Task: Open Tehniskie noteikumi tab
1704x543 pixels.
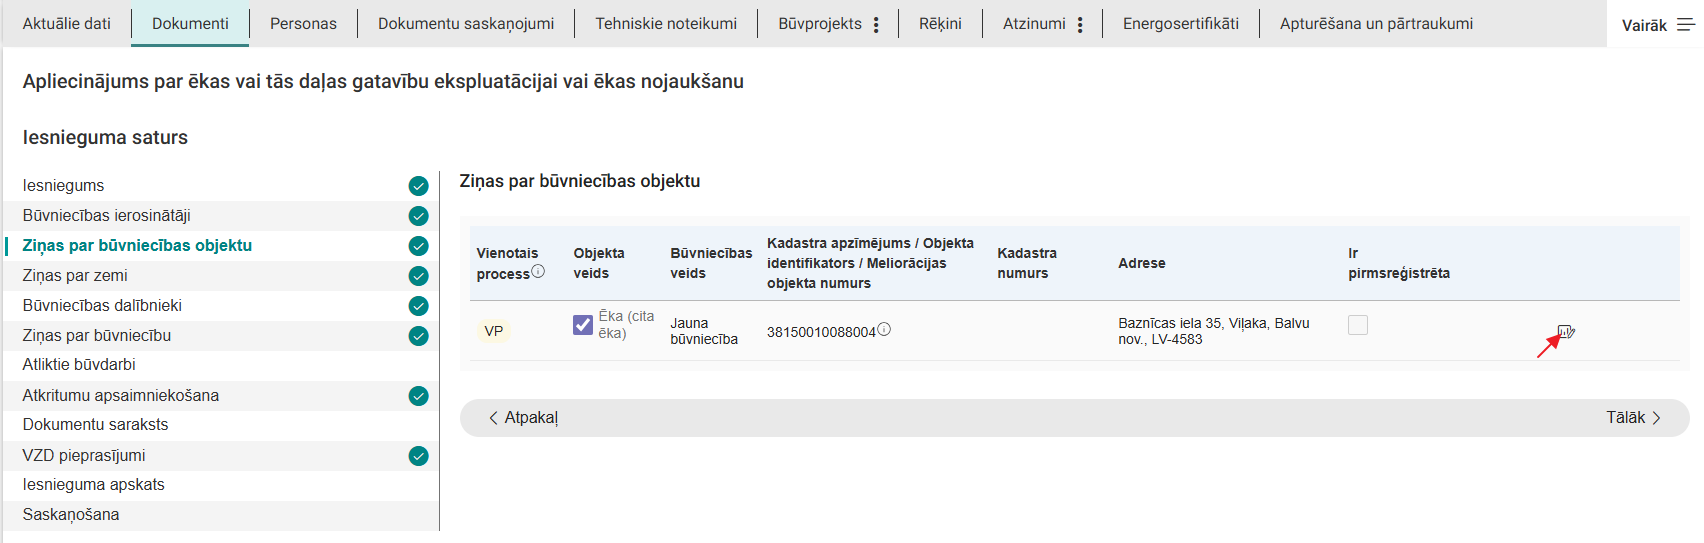Action: point(666,23)
